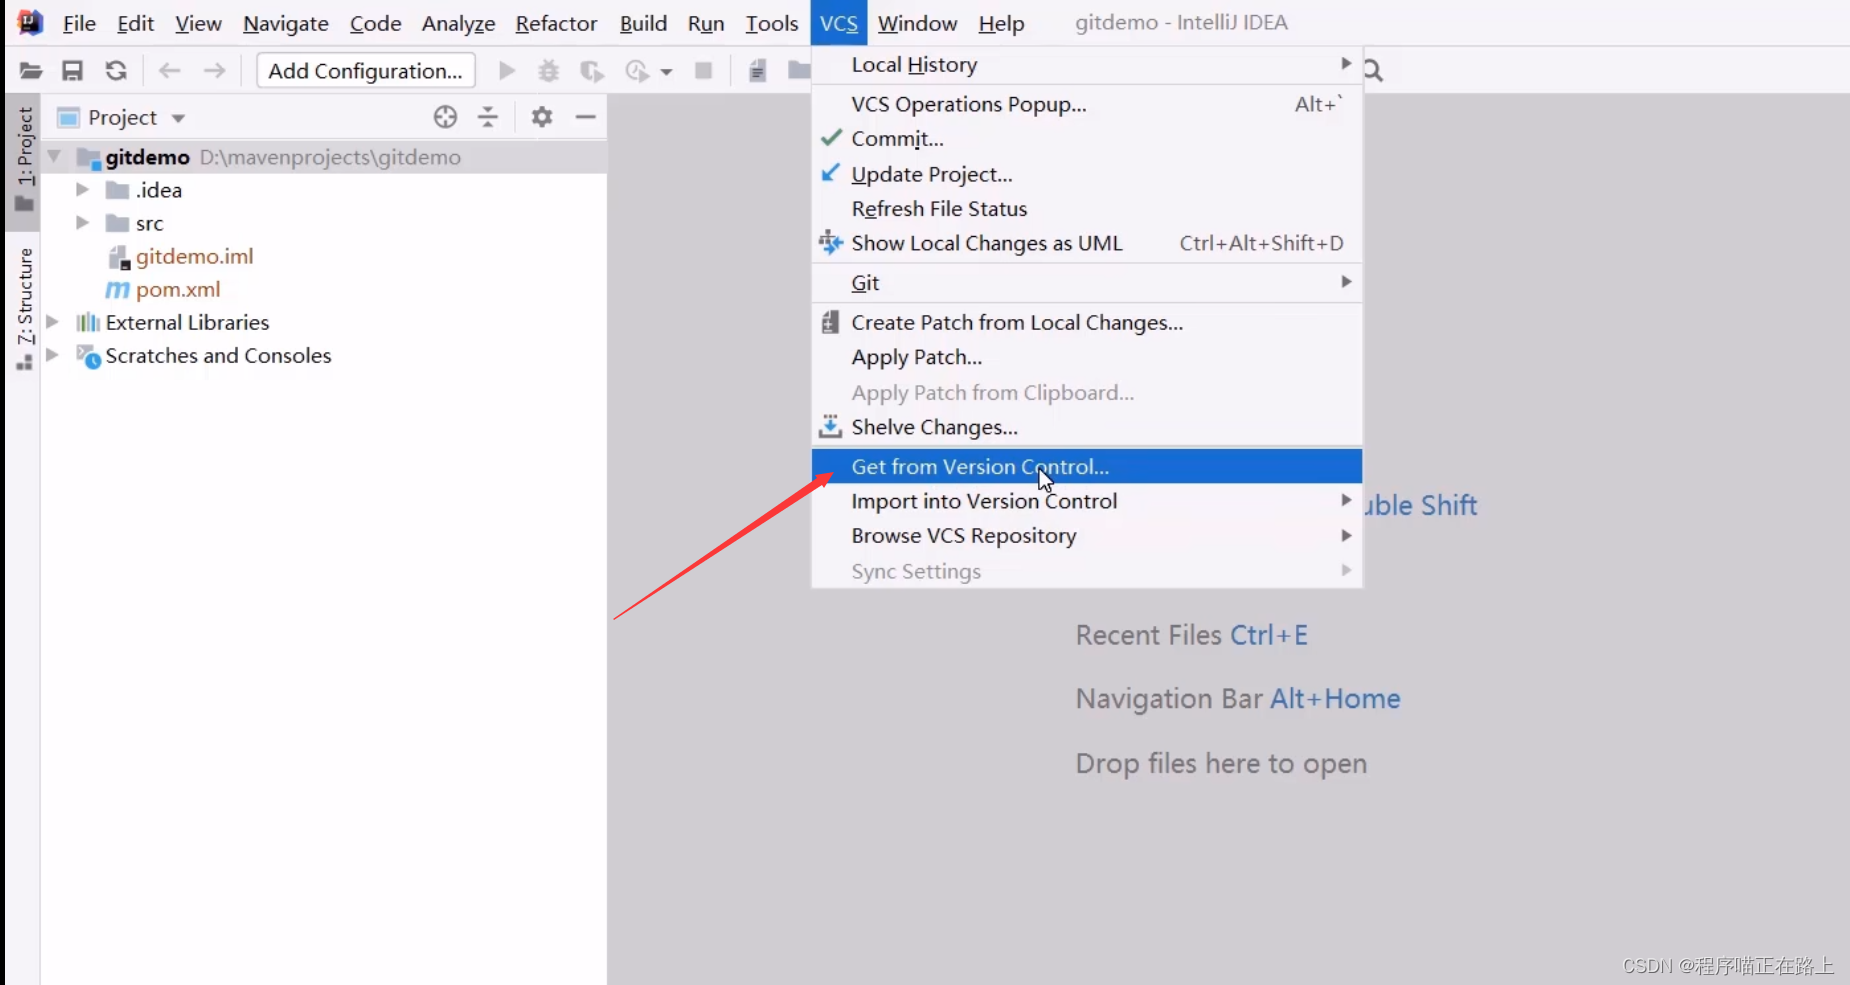
Task: Open the Edit menu
Action: coord(135,23)
